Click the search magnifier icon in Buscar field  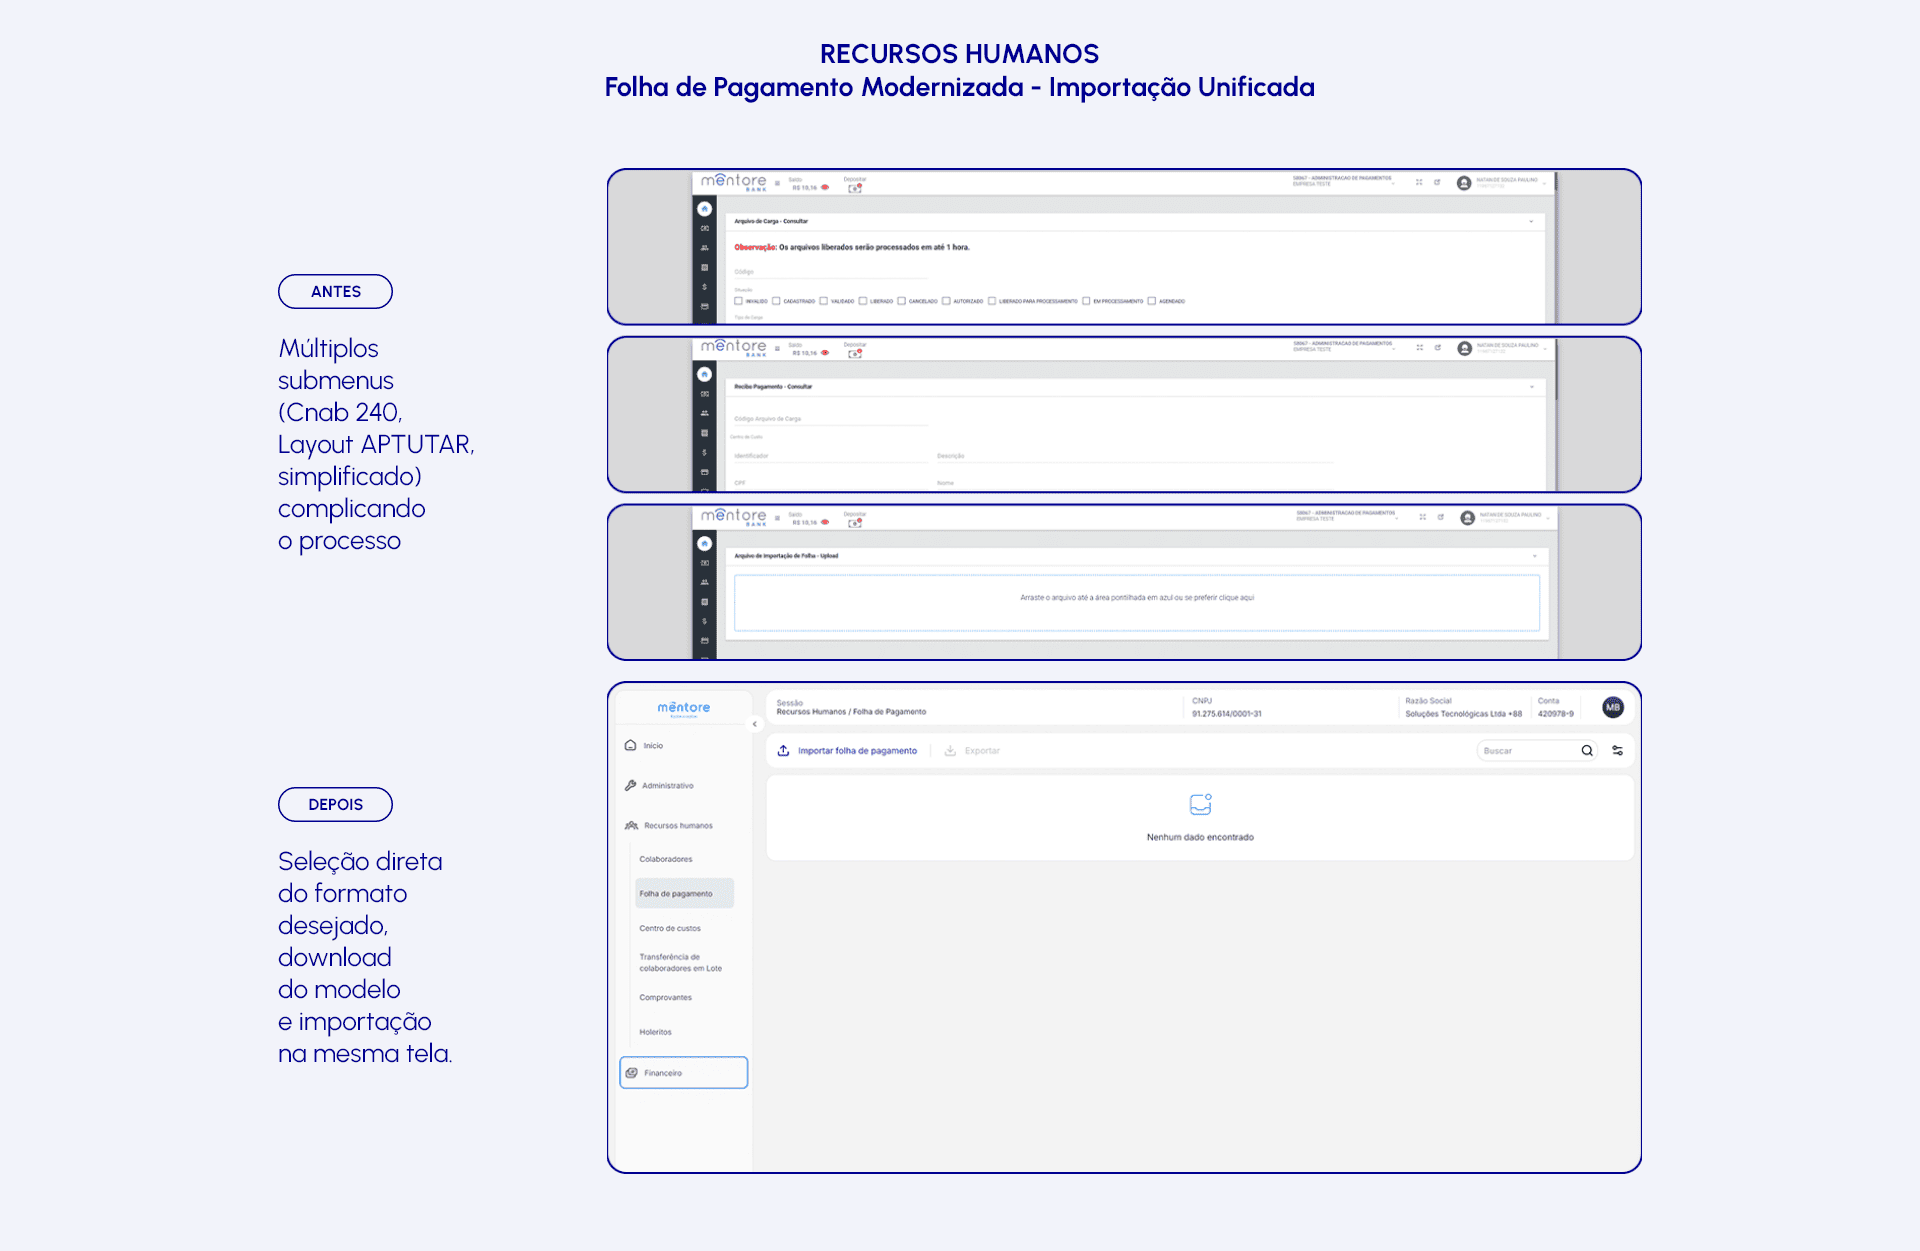pyautogui.click(x=1587, y=750)
